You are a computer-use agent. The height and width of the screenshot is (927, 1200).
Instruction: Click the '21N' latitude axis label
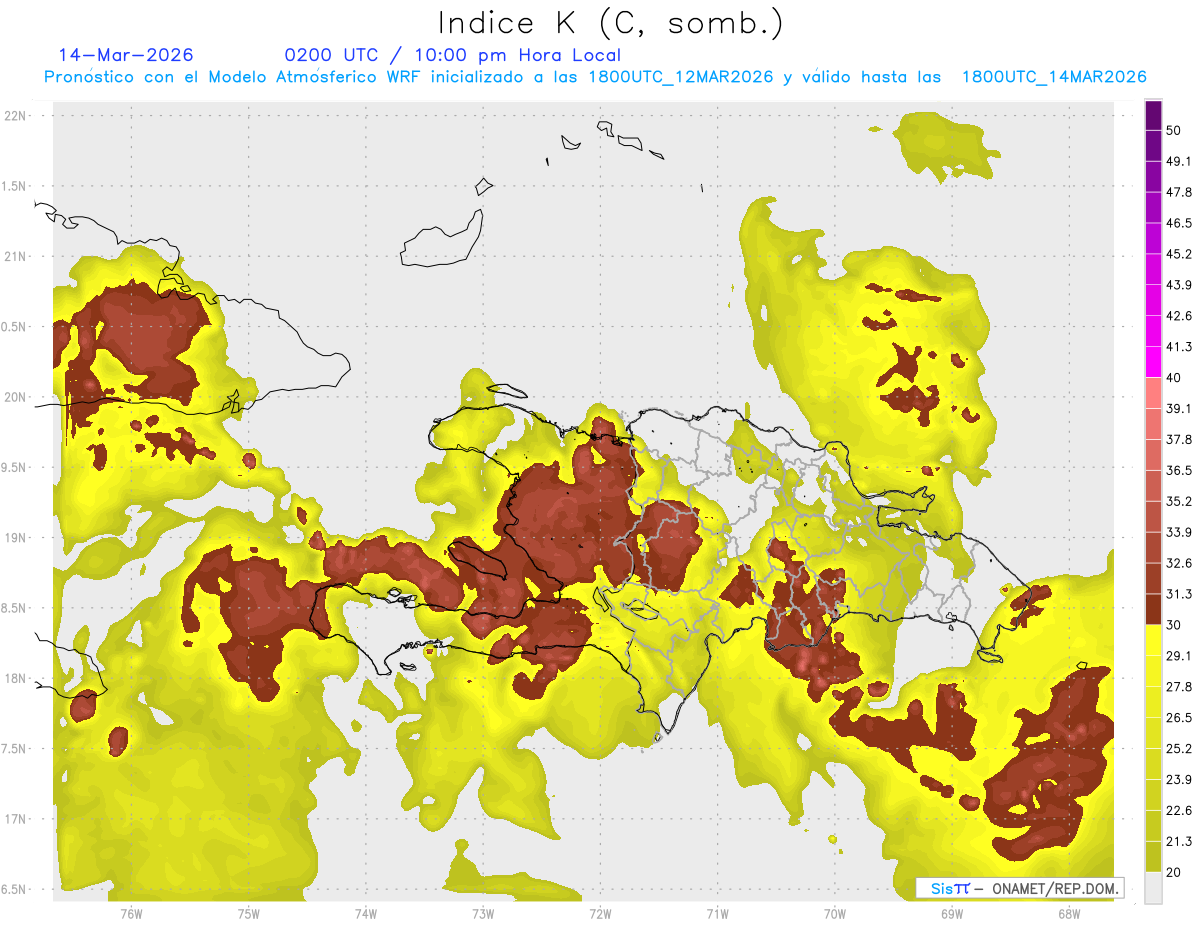(x=16, y=256)
